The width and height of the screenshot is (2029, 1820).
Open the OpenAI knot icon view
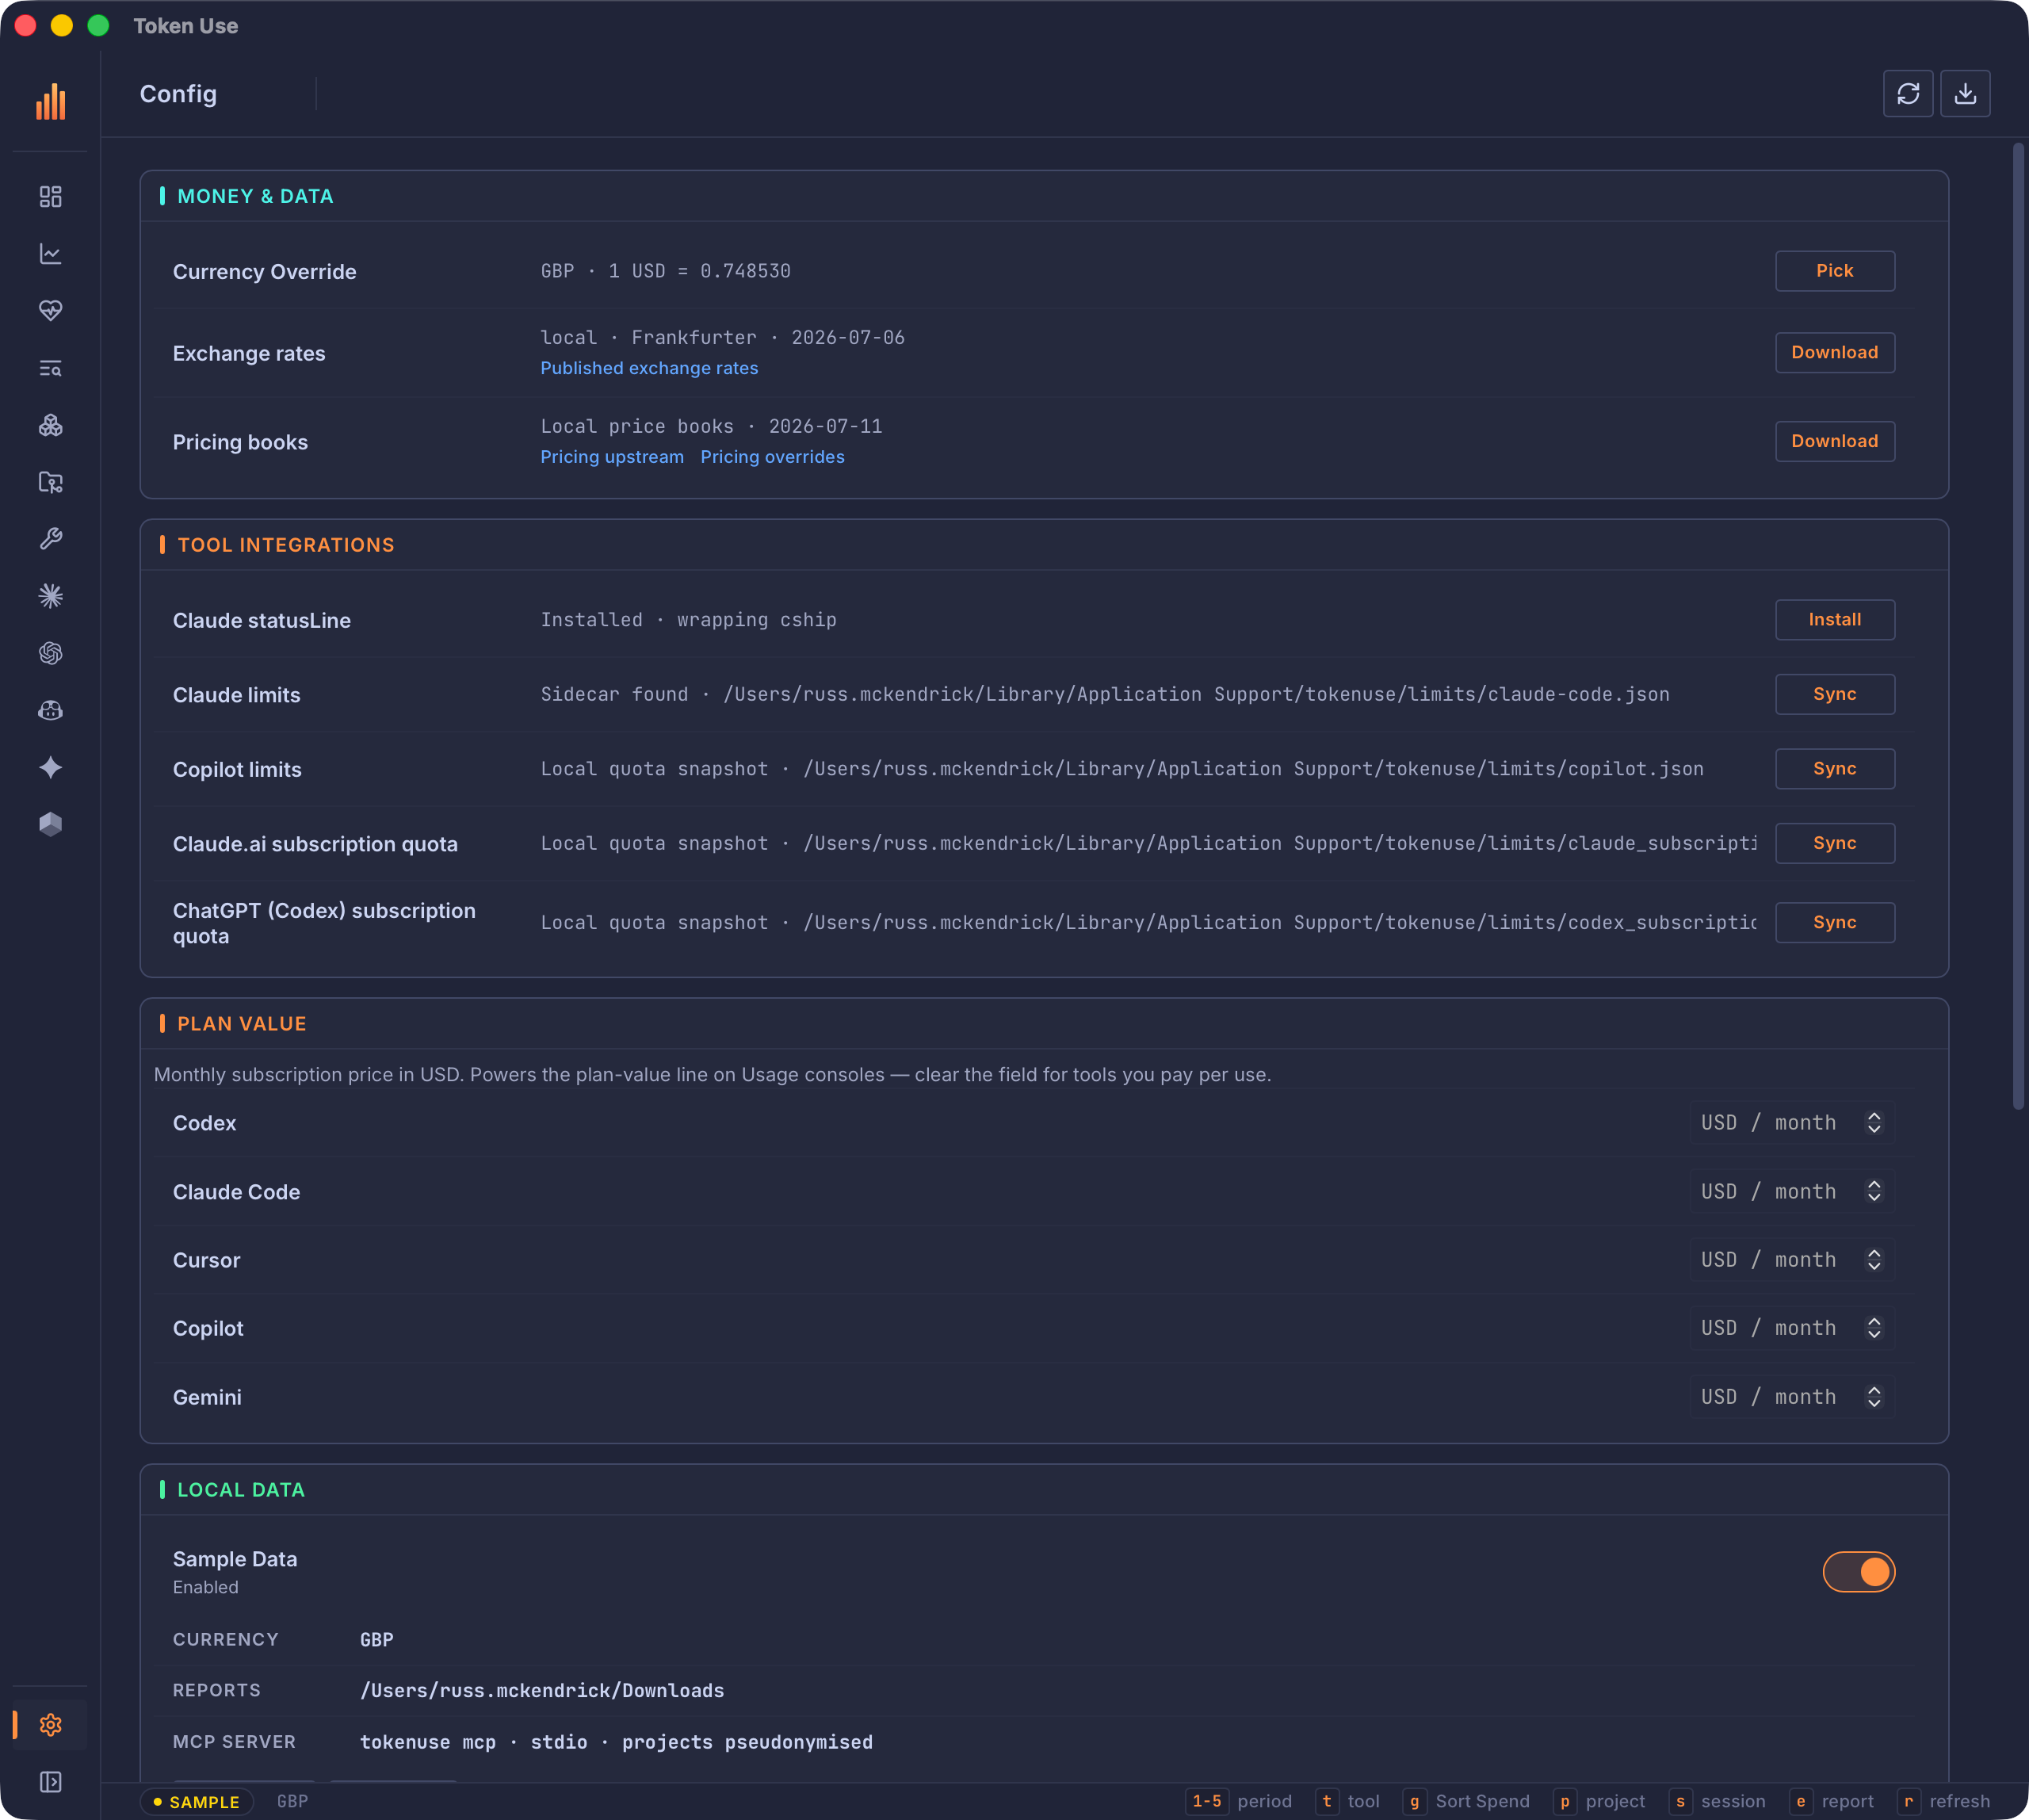50,653
